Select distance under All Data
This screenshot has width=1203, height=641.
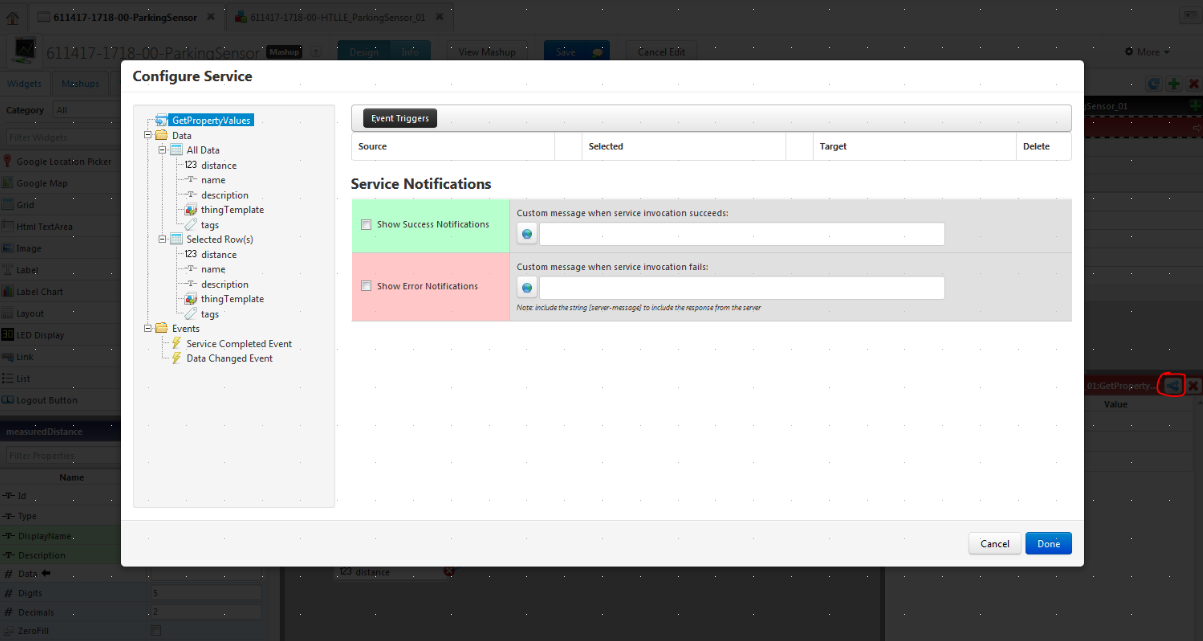coord(218,165)
